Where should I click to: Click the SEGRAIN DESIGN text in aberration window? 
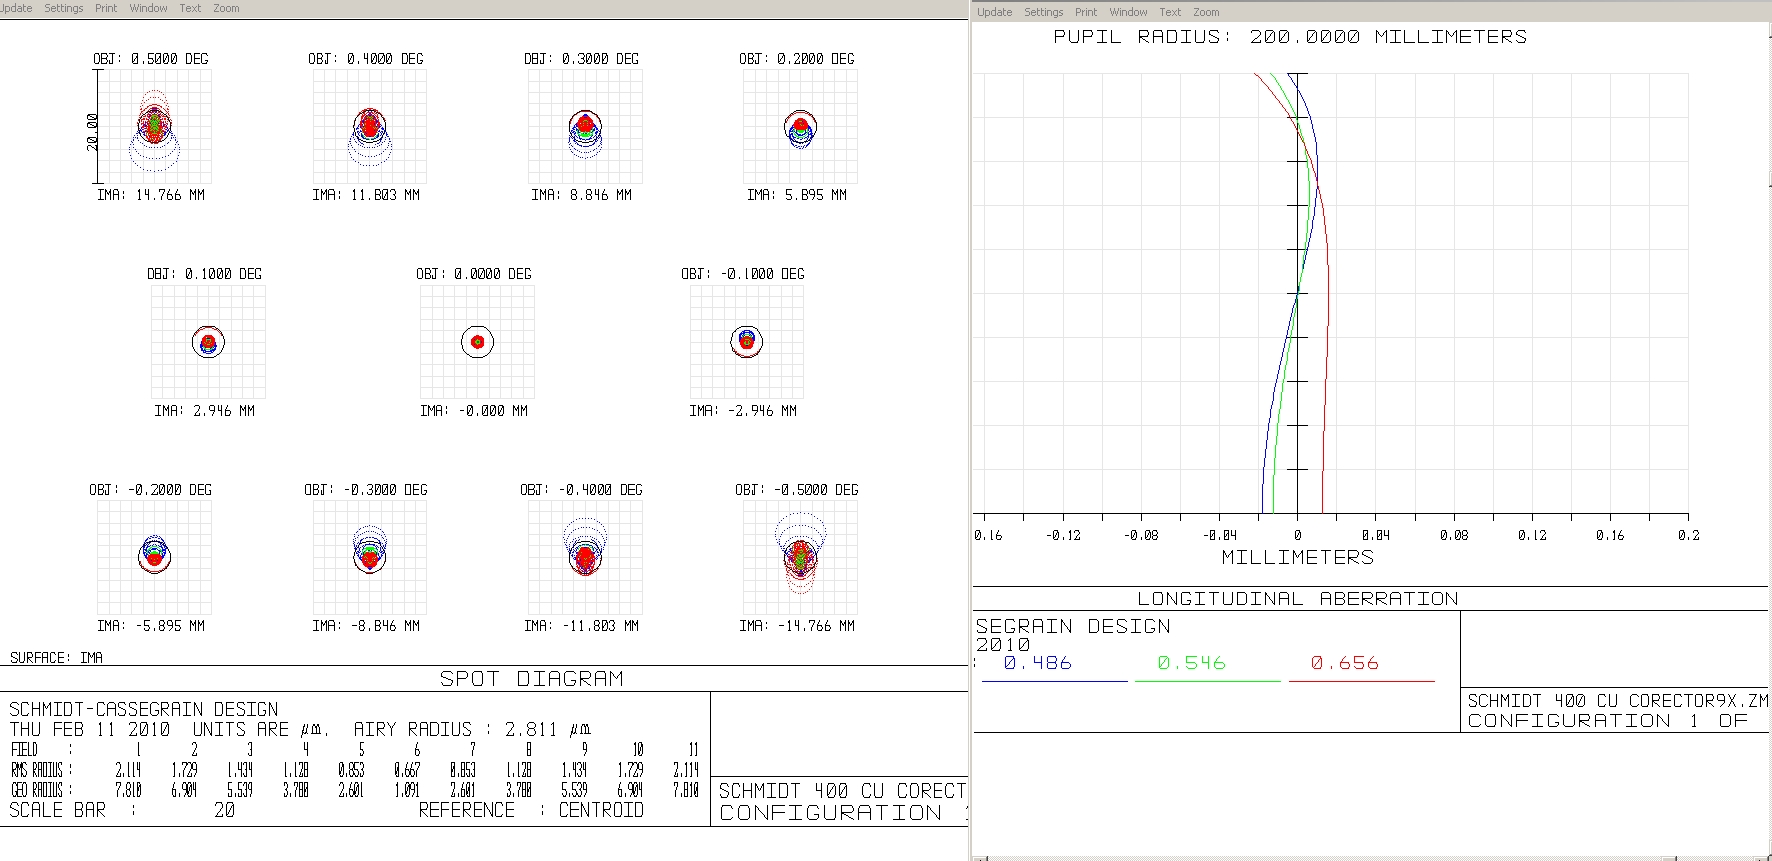coord(1073,626)
